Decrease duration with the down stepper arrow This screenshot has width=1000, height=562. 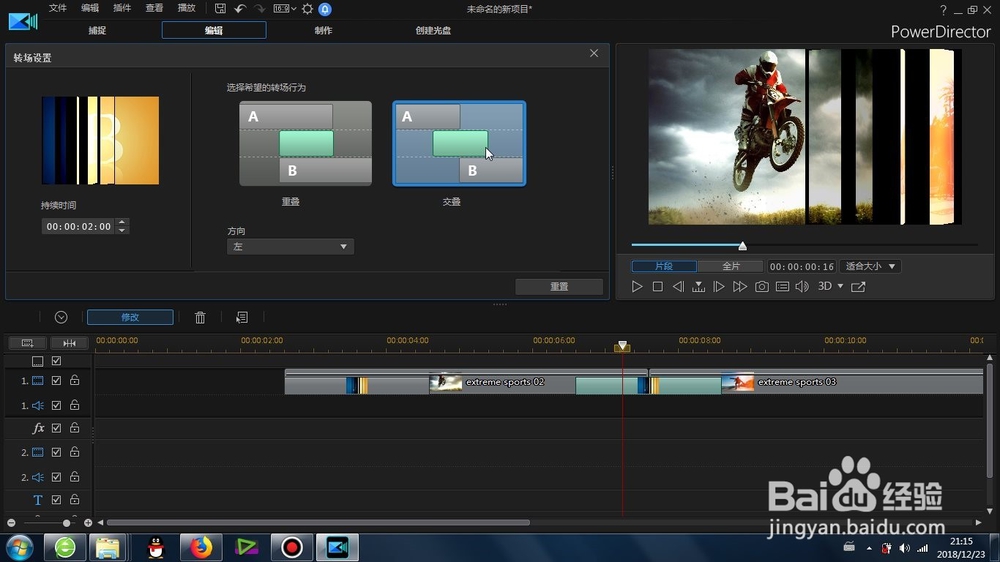(x=122, y=230)
